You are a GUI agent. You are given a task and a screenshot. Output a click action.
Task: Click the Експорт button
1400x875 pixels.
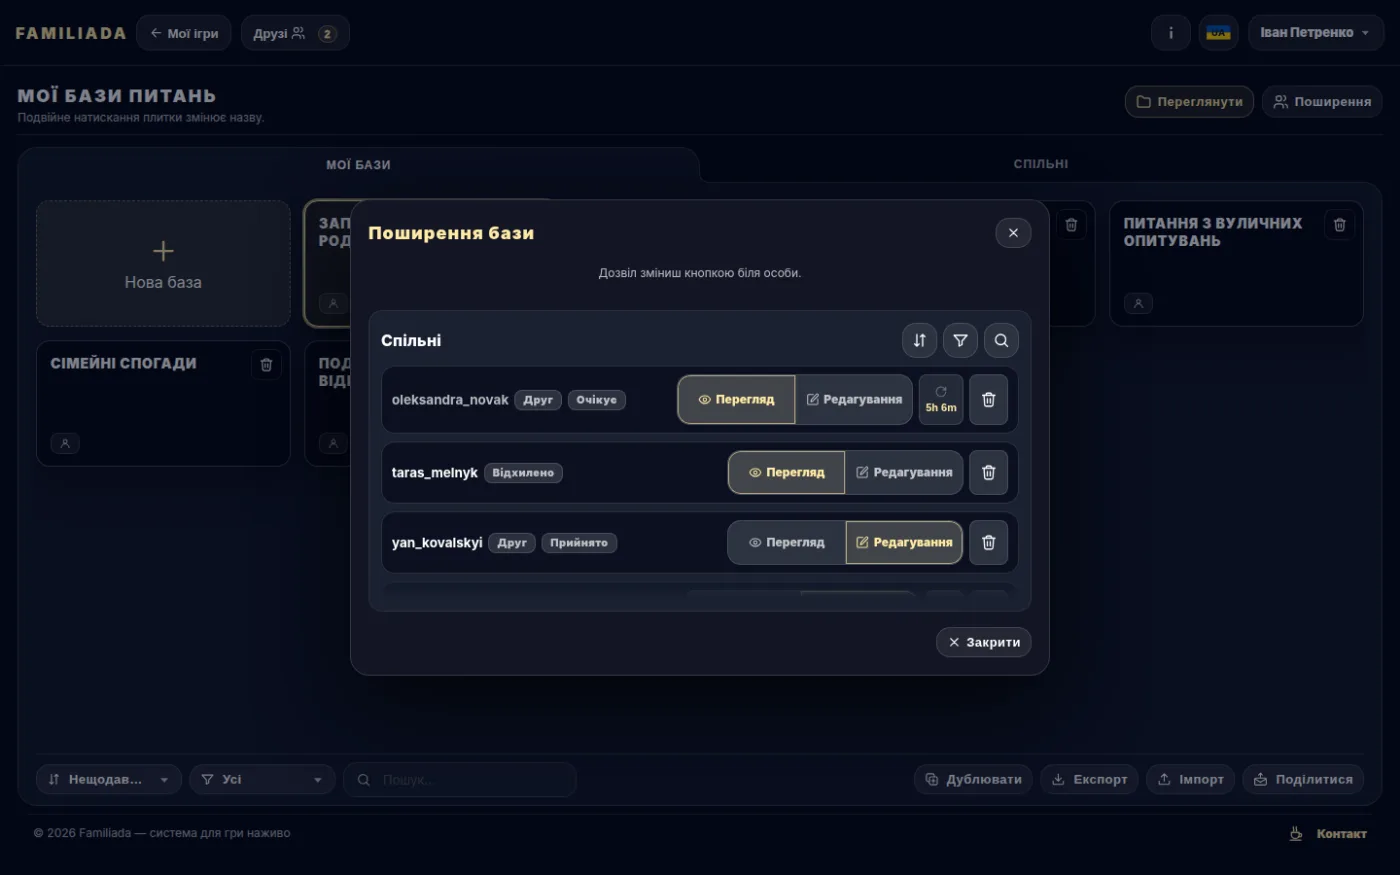tap(1090, 779)
